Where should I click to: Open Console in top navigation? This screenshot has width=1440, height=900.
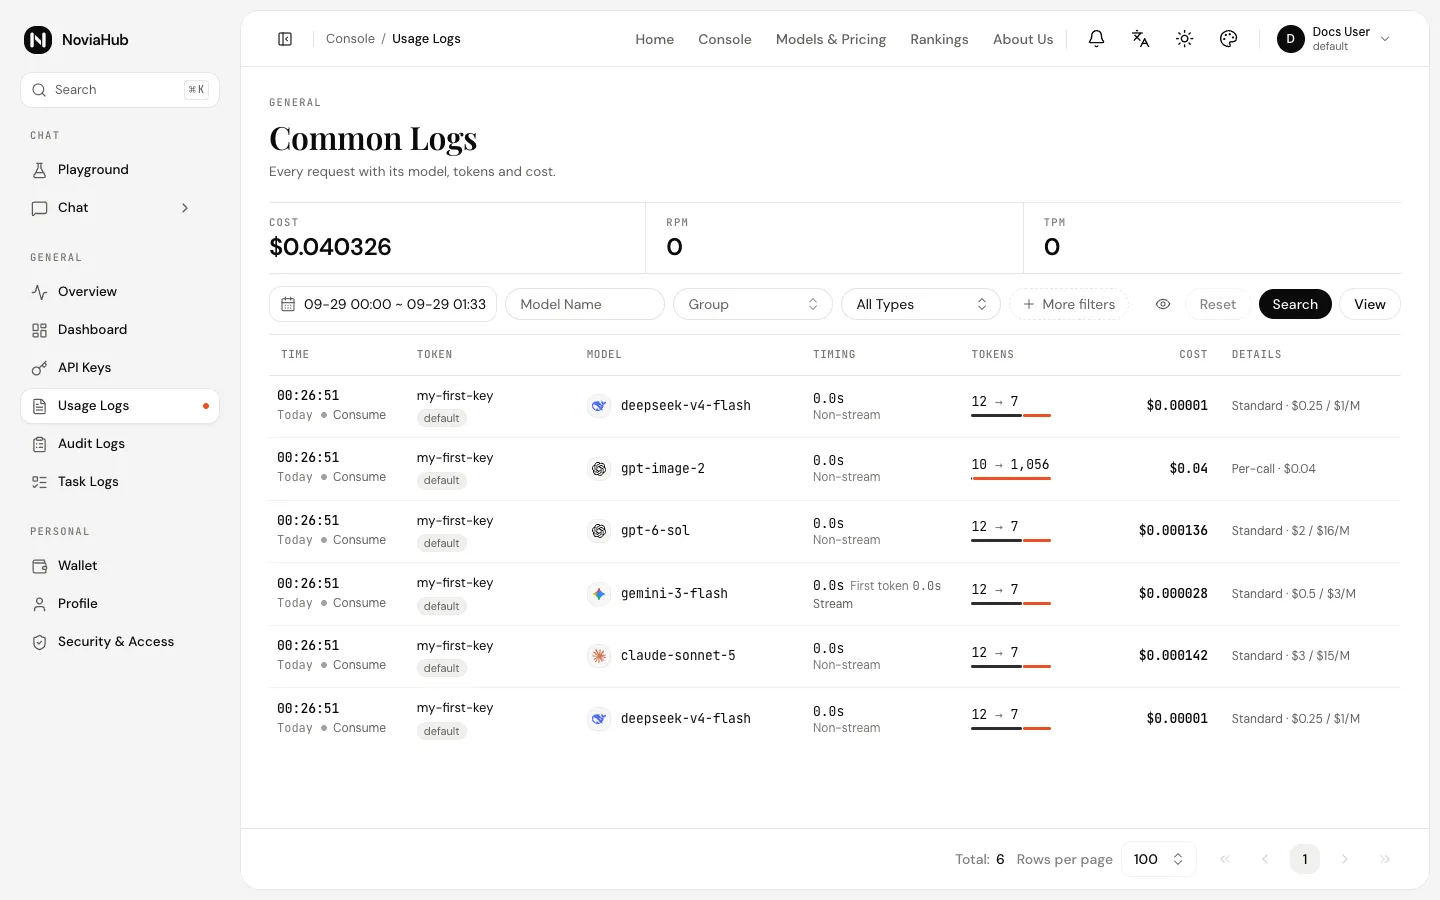725,39
